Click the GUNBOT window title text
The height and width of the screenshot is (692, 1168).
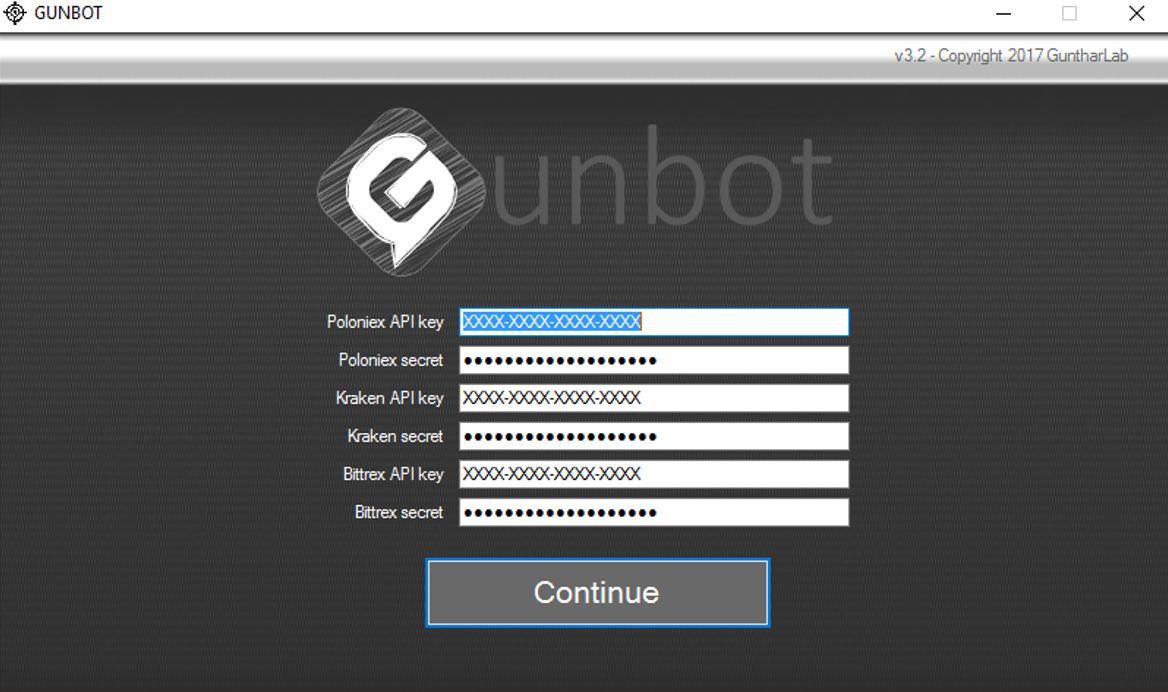tap(68, 13)
